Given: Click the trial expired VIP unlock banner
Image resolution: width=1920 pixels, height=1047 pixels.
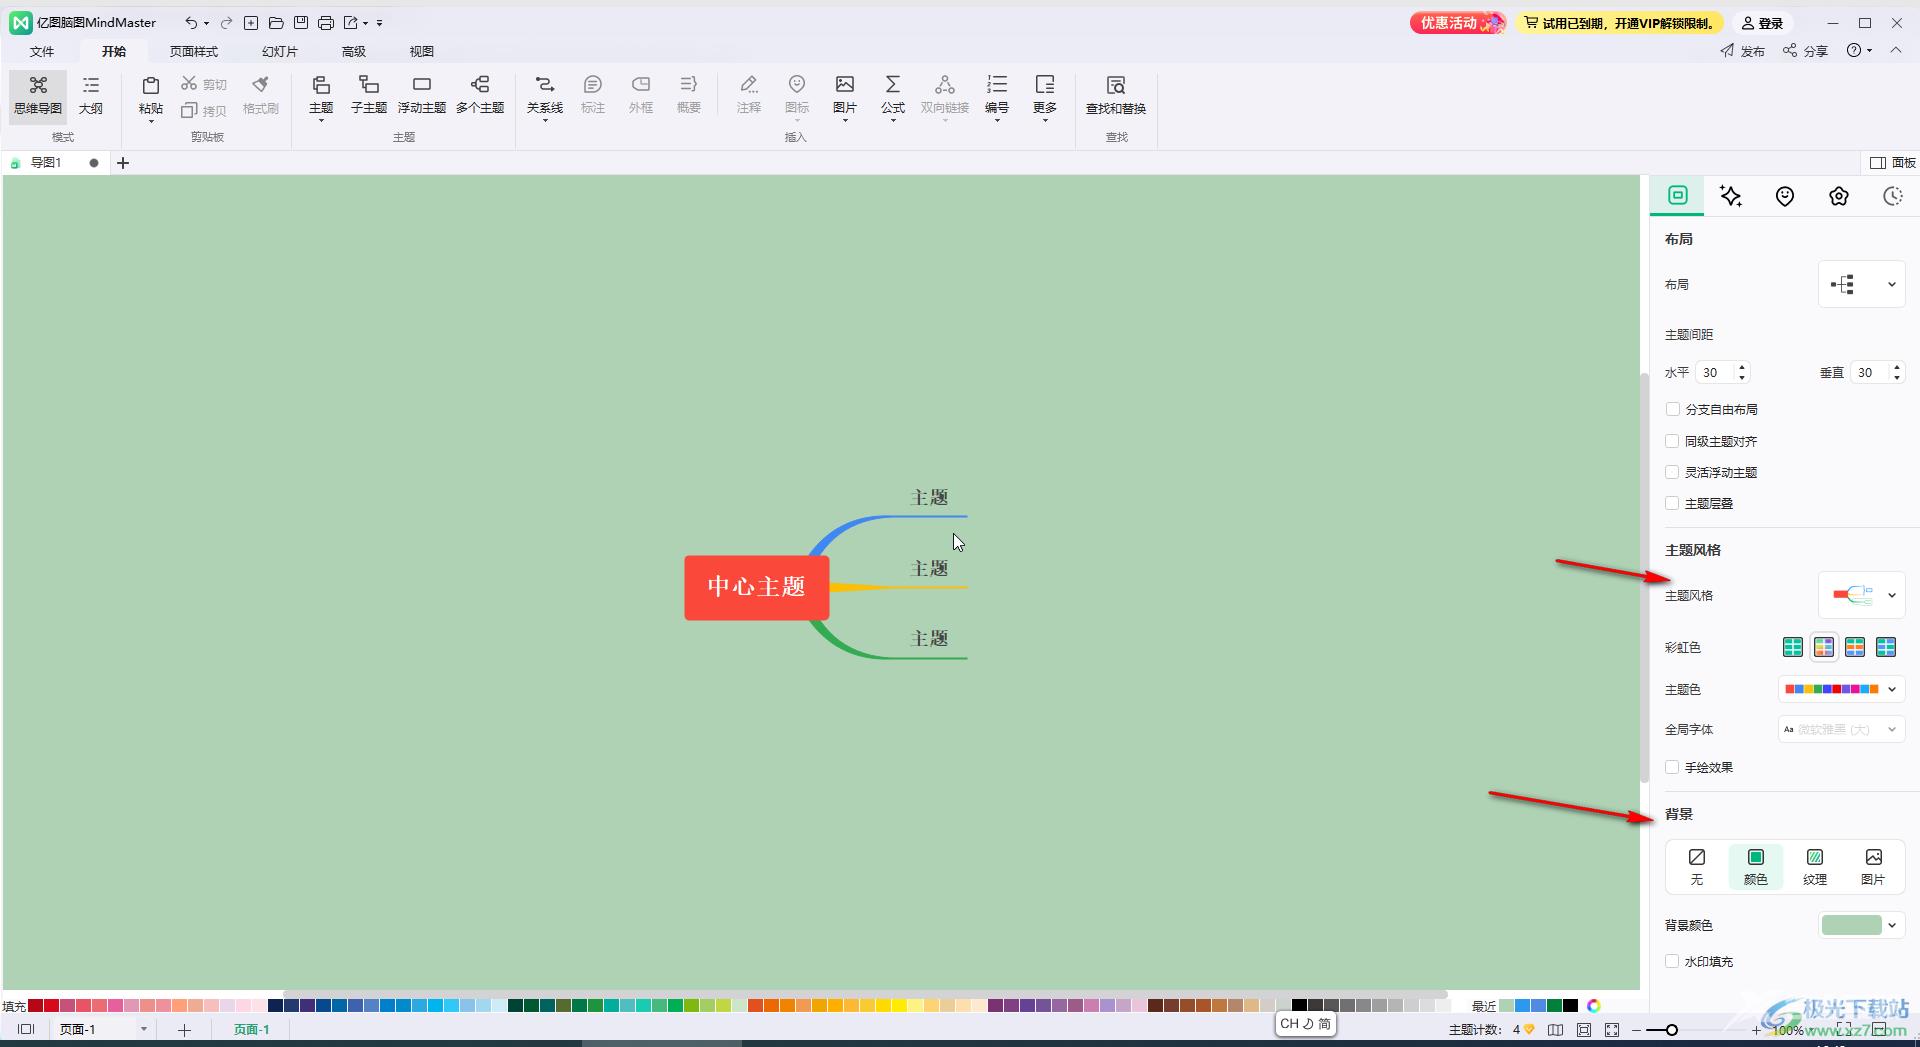Looking at the screenshot, I should (1619, 23).
